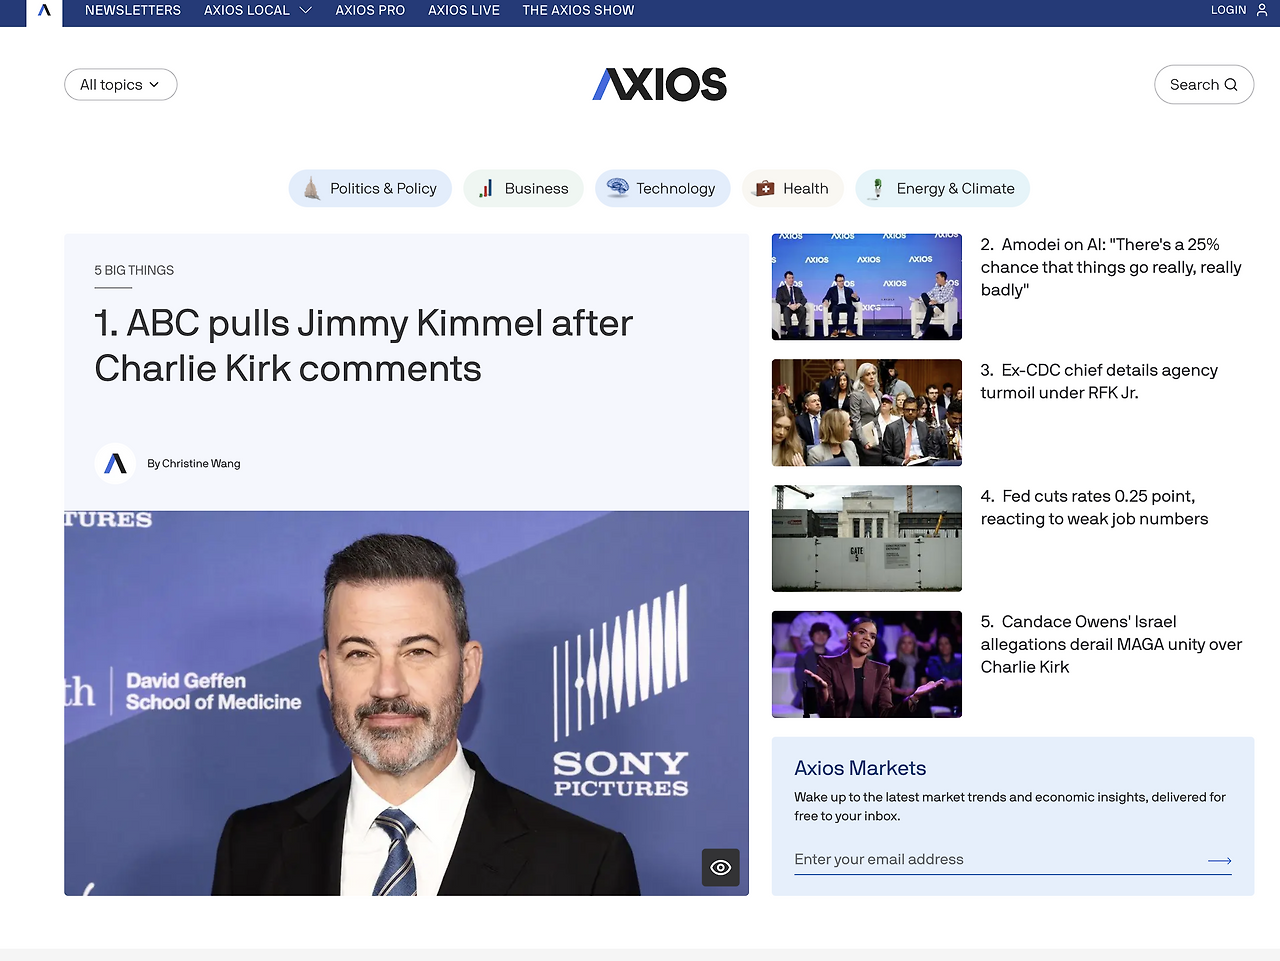
Task: Select the Energy & Climate topic tab
Action: 942,188
